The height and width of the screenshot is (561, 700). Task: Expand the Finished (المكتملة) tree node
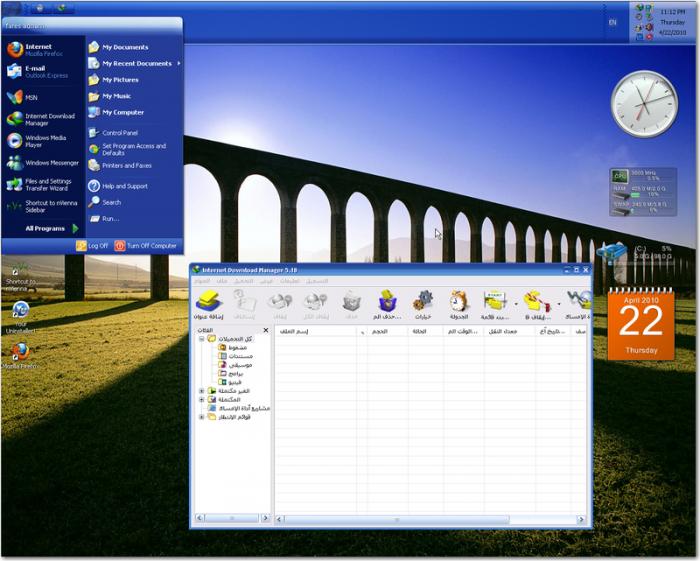(201, 399)
